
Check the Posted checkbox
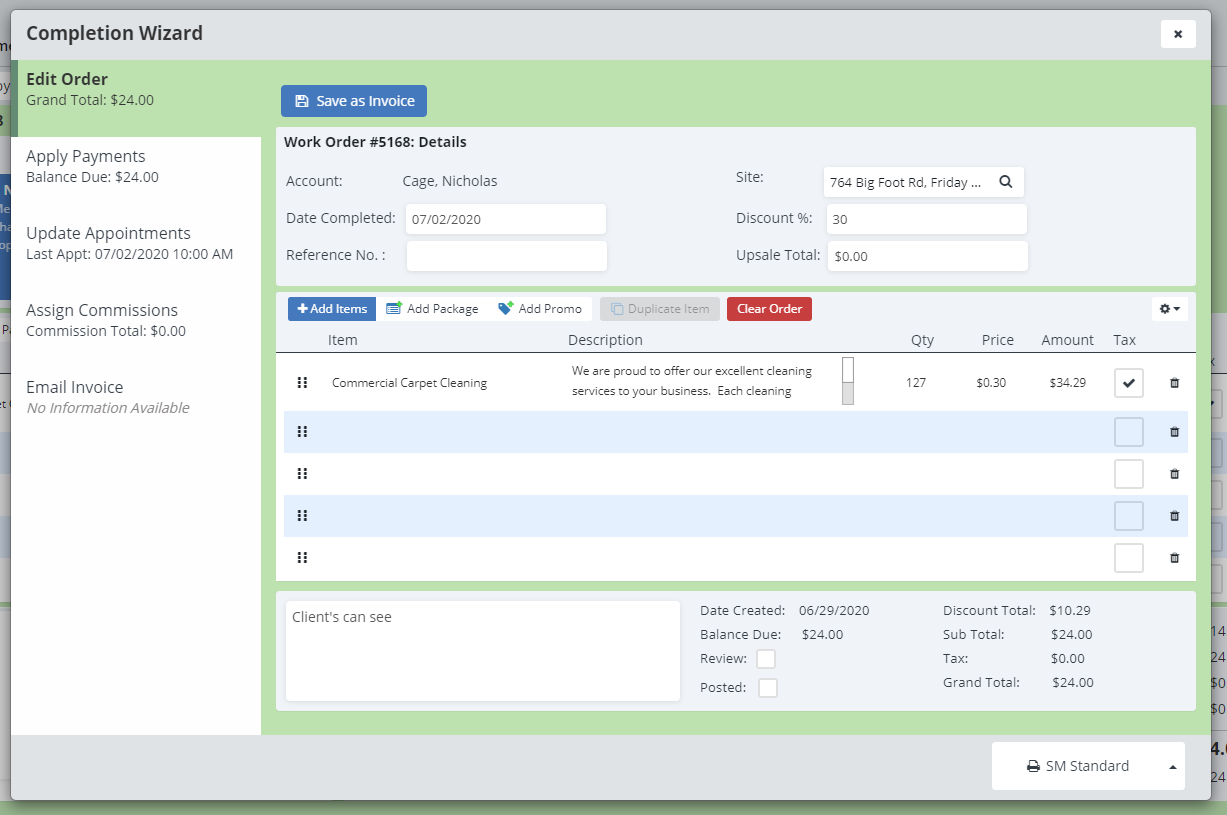click(768, 688)
